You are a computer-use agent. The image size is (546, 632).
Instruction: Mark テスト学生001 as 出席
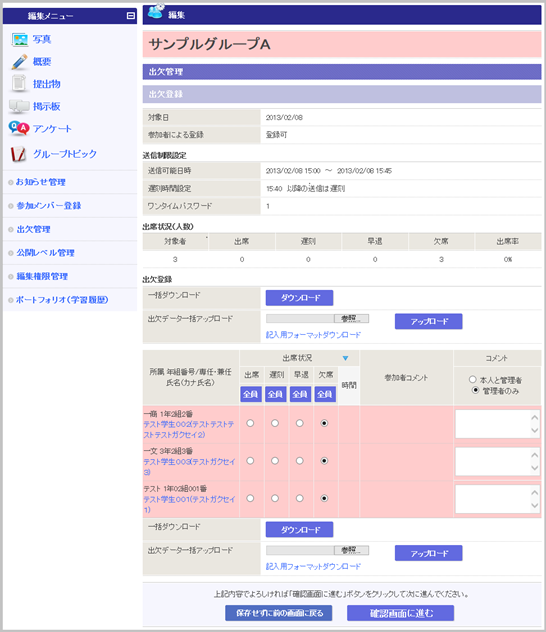(x=250, y=498)
